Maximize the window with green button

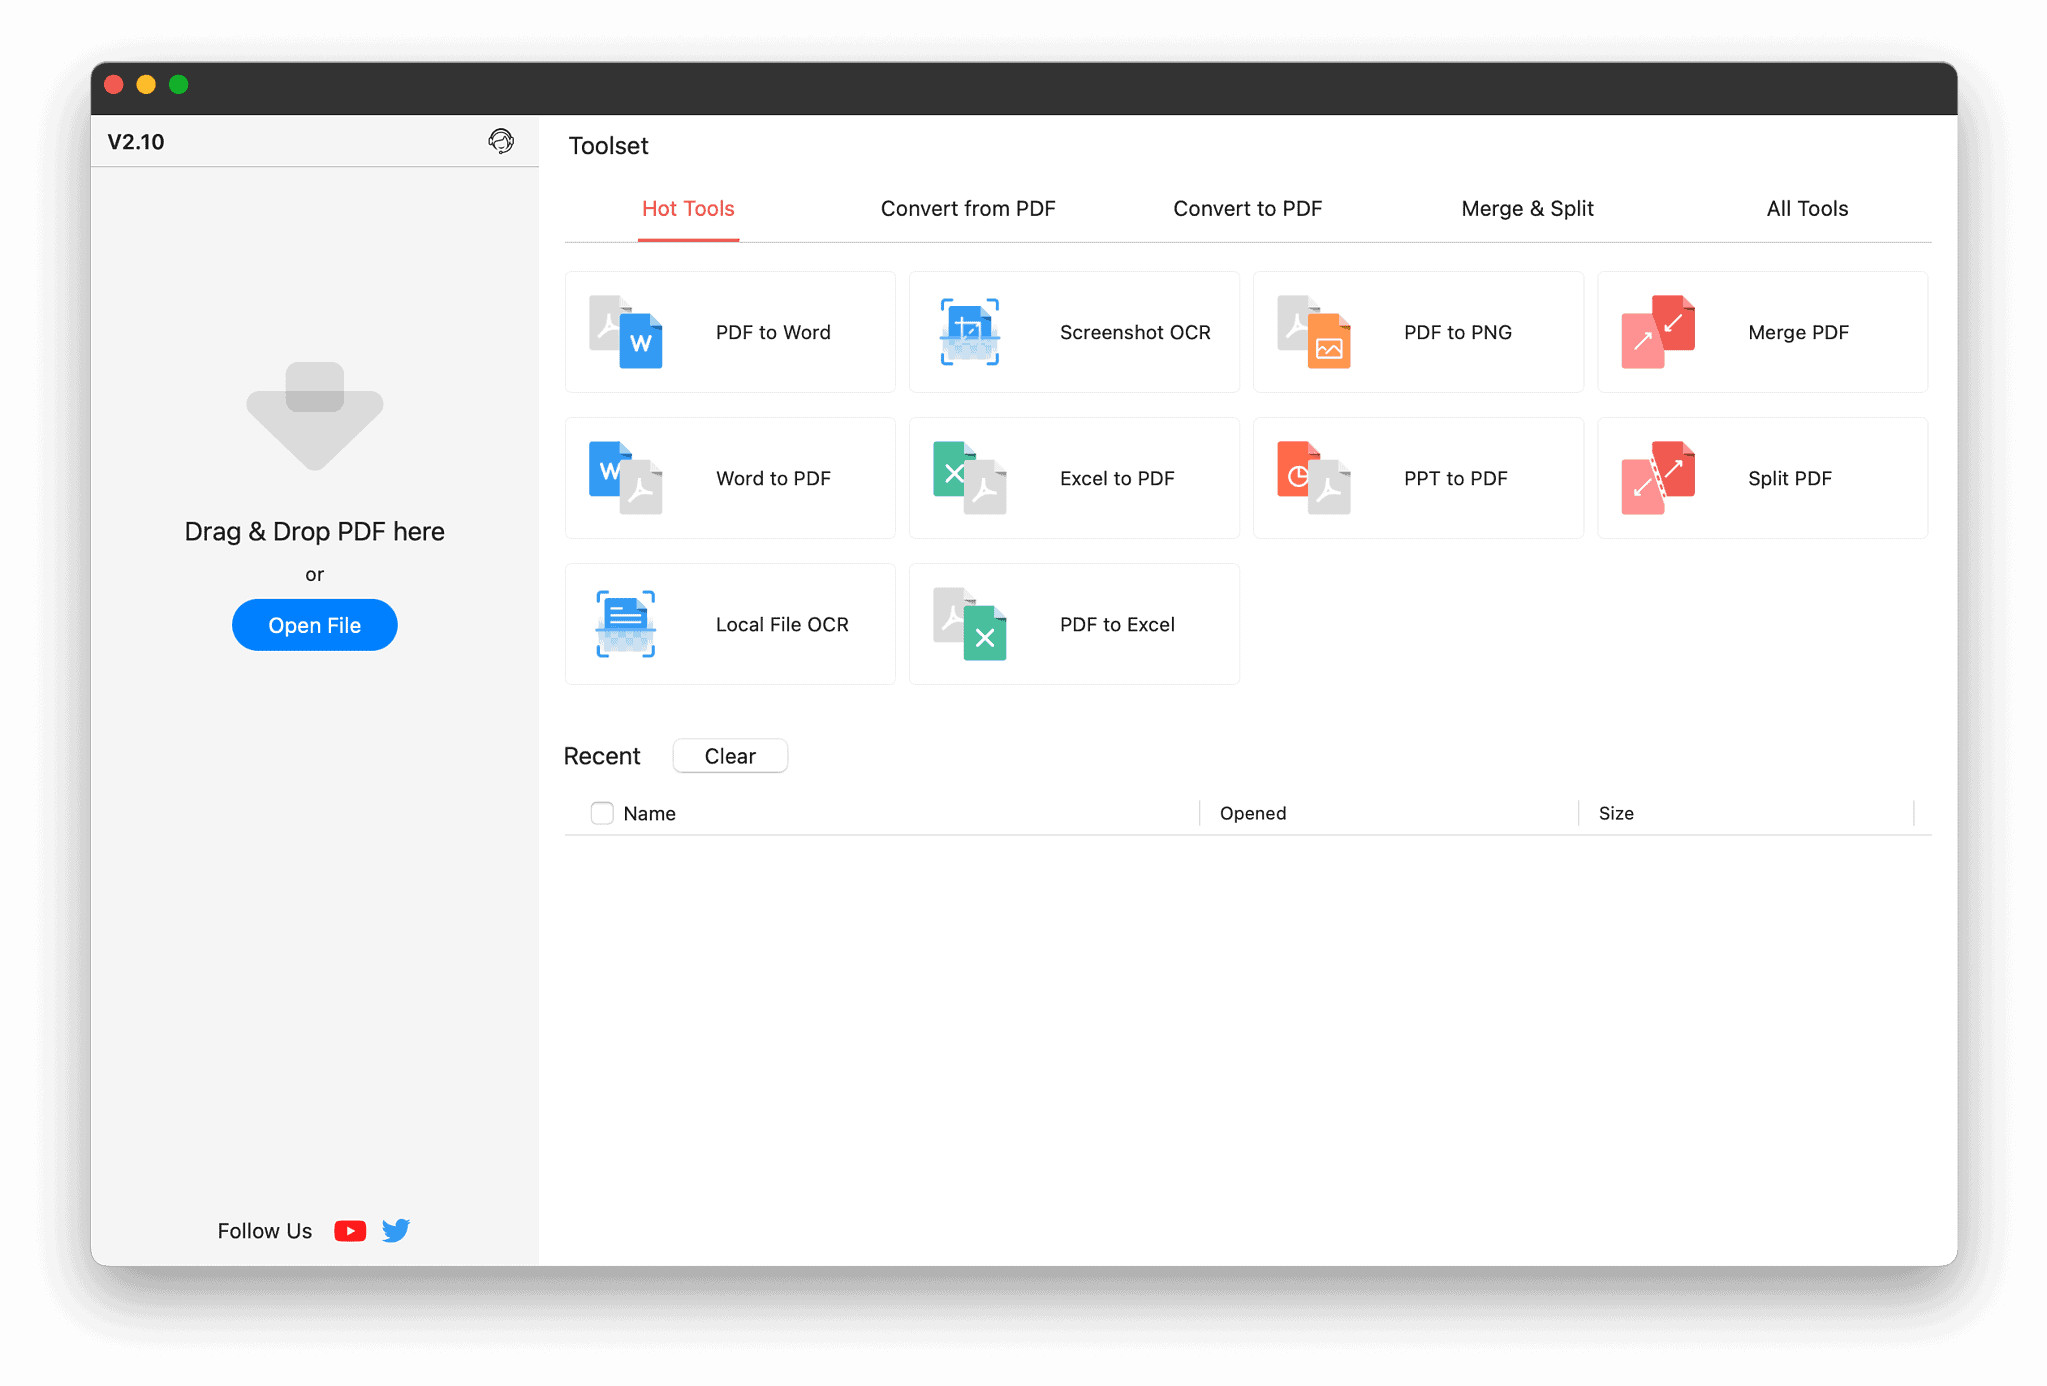coord(179,84)
